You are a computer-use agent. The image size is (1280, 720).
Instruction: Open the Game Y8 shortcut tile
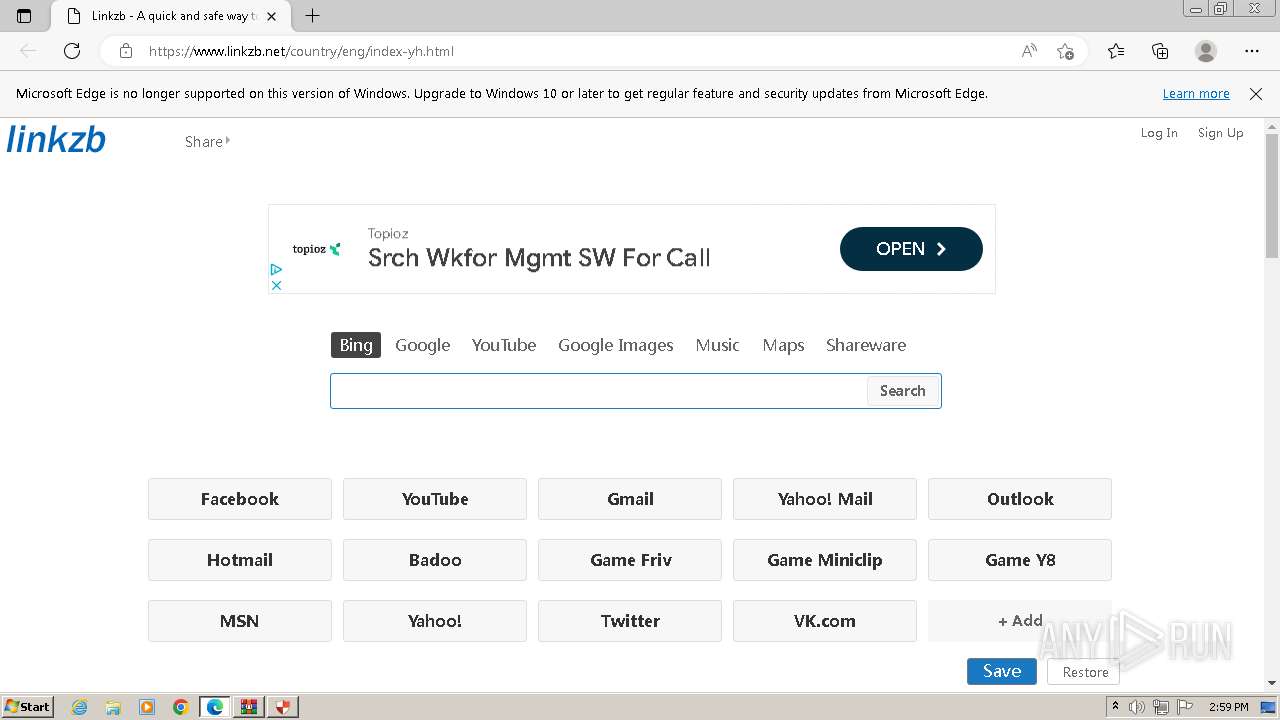1020,560
